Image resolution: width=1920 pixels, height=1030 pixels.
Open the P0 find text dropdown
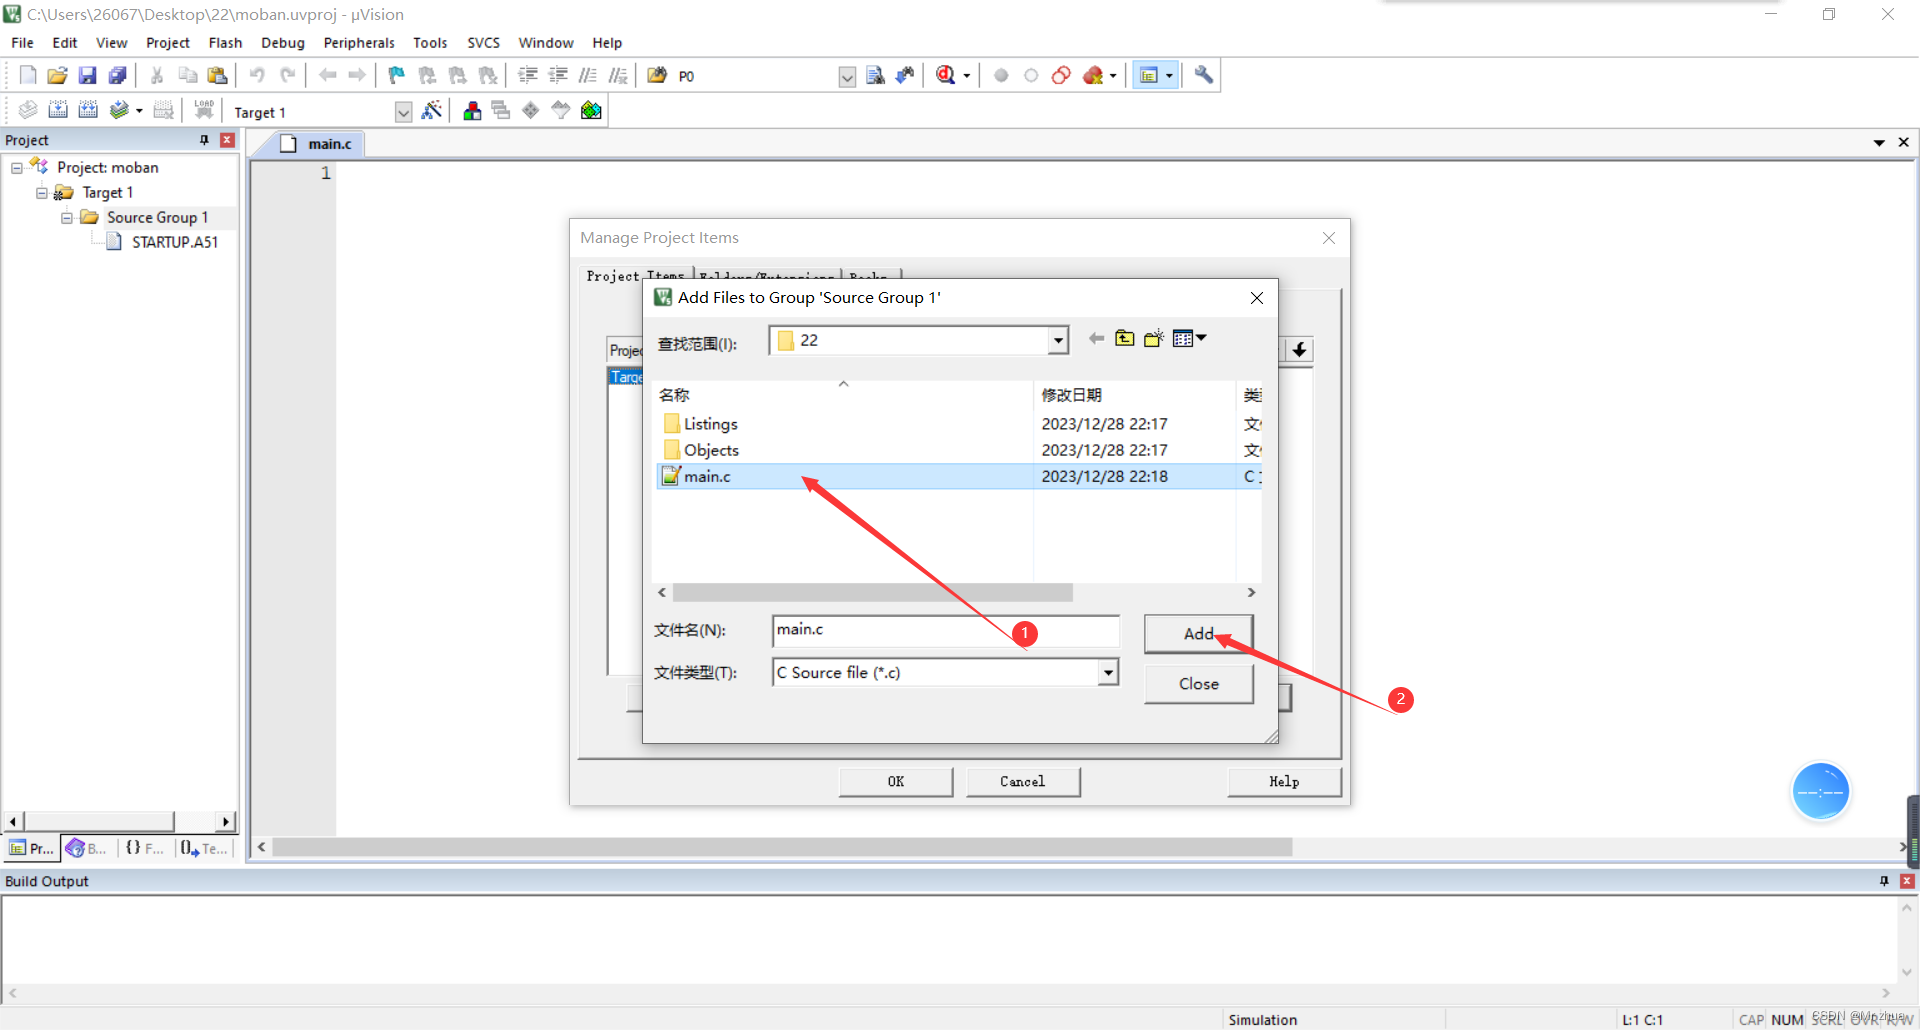(x=847, y=77)
